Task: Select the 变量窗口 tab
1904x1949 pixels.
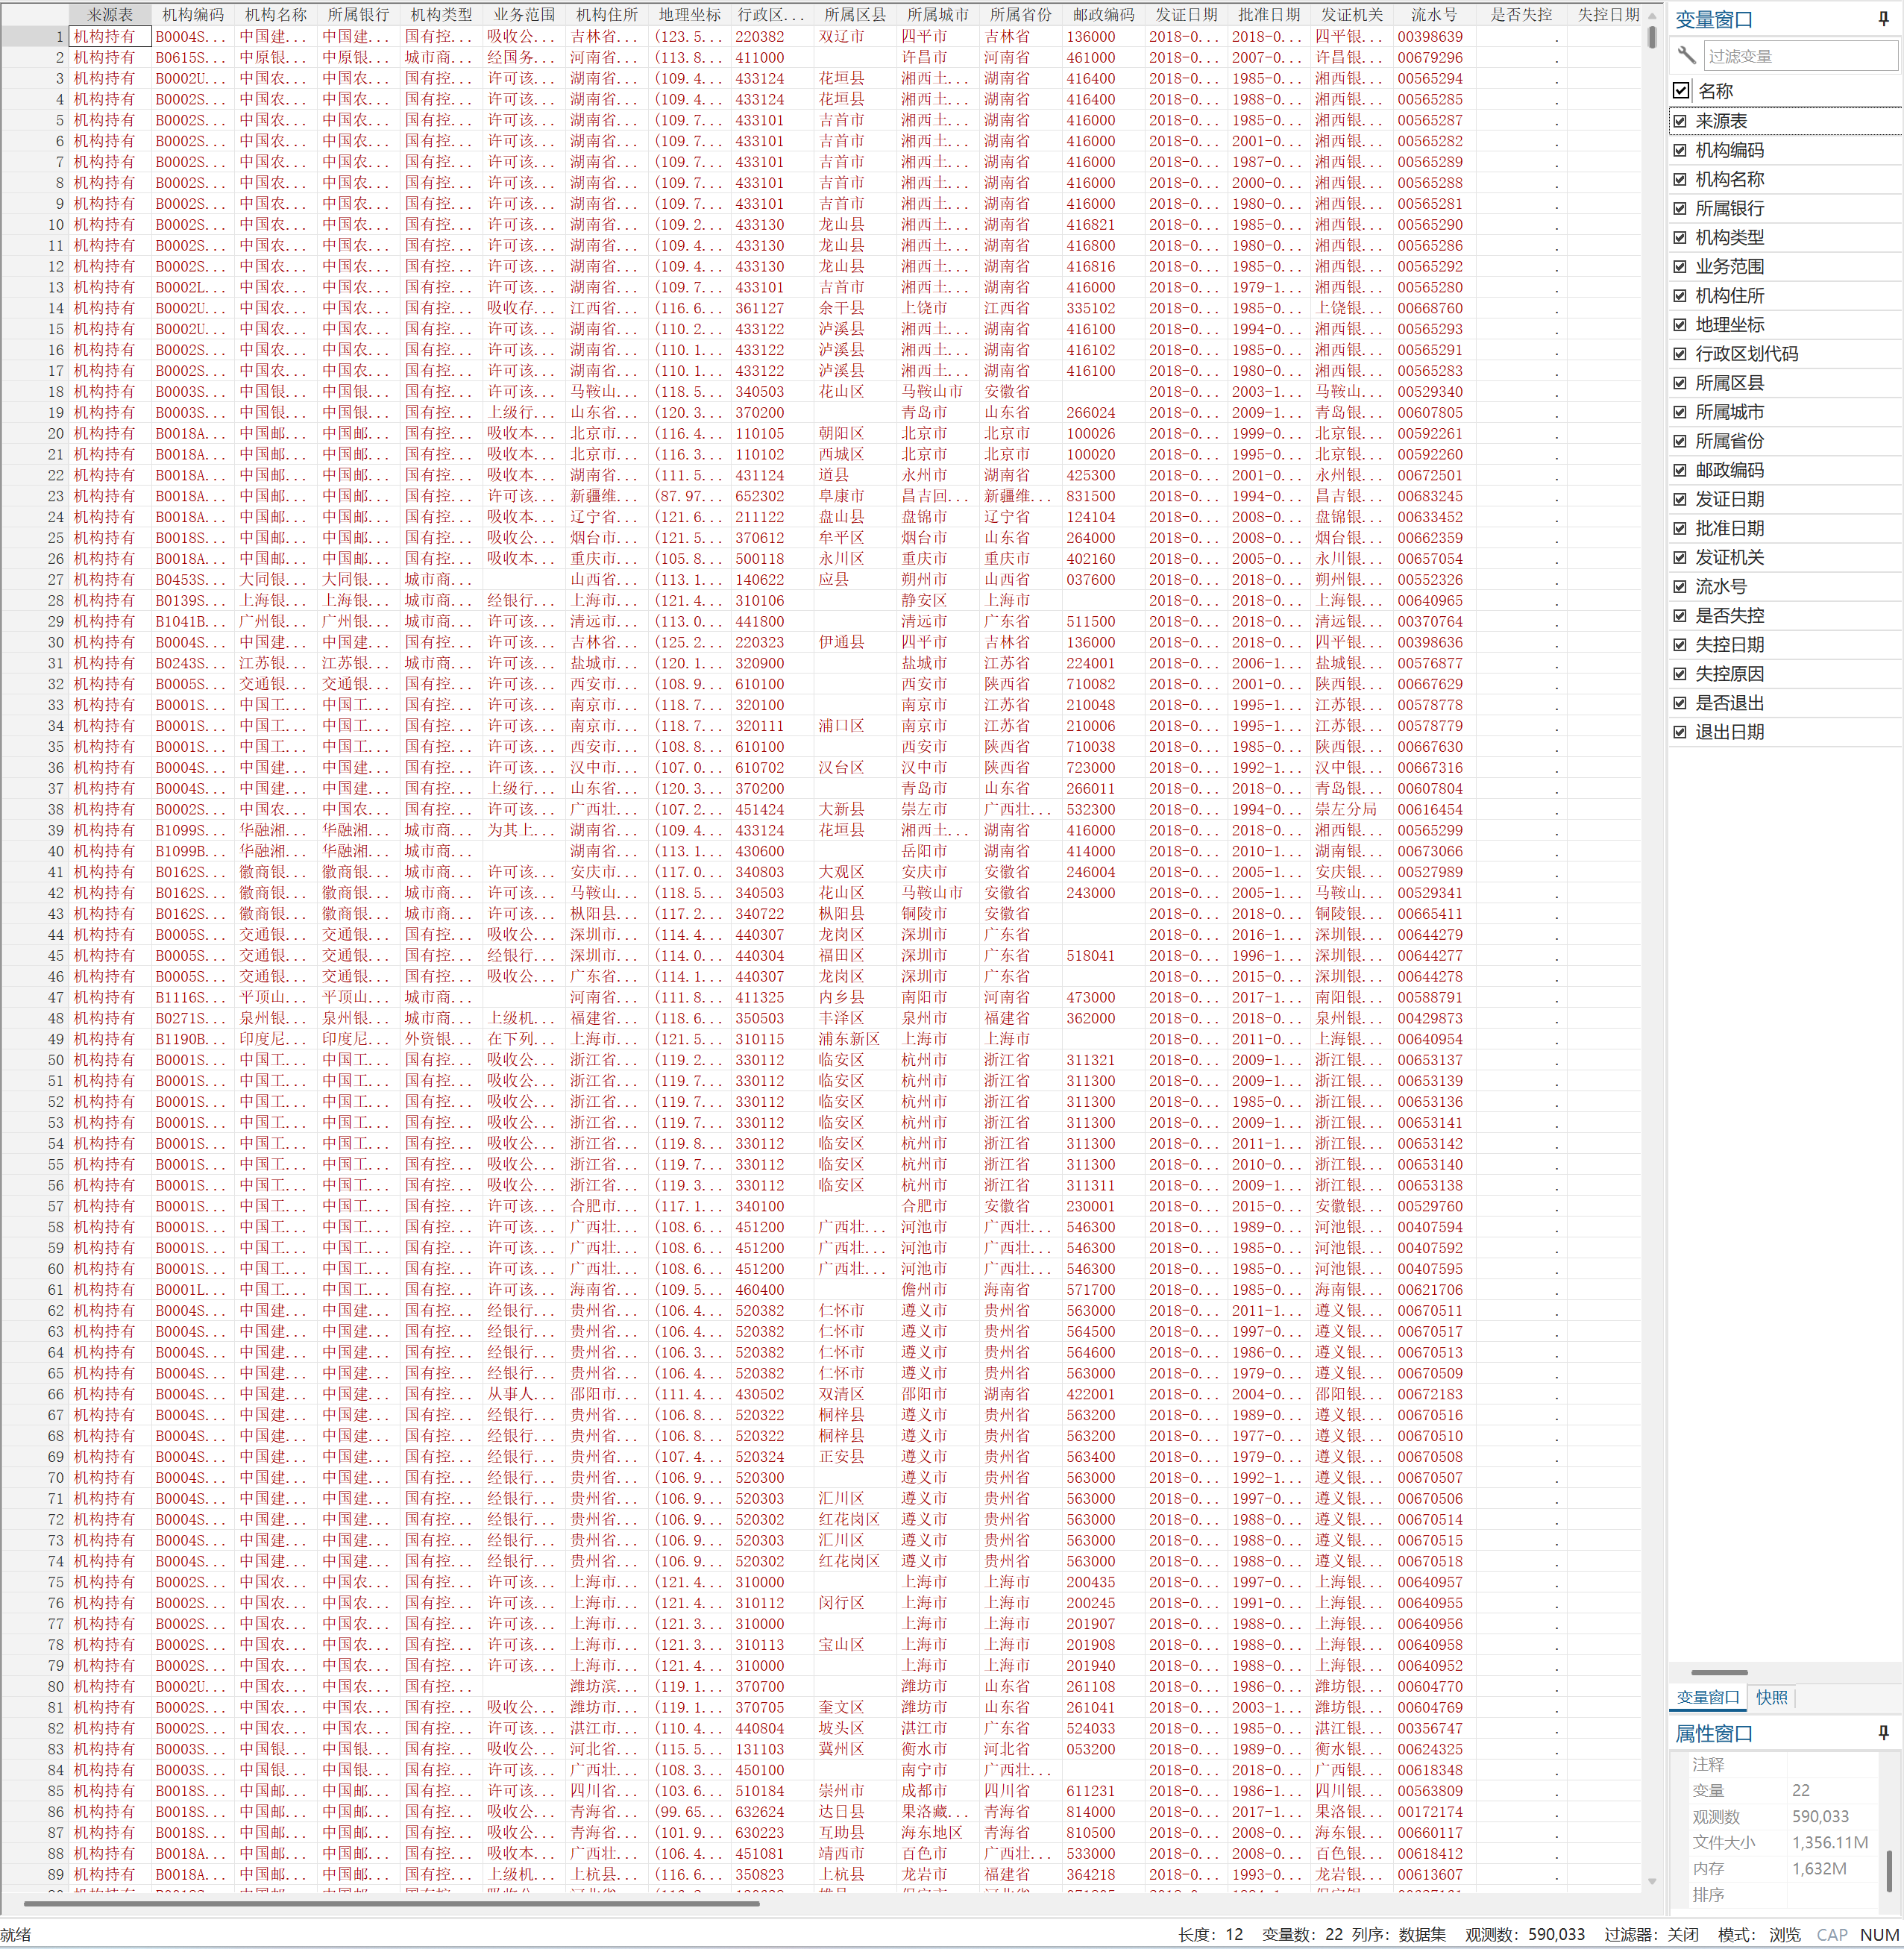Action: [1707, 1697]
